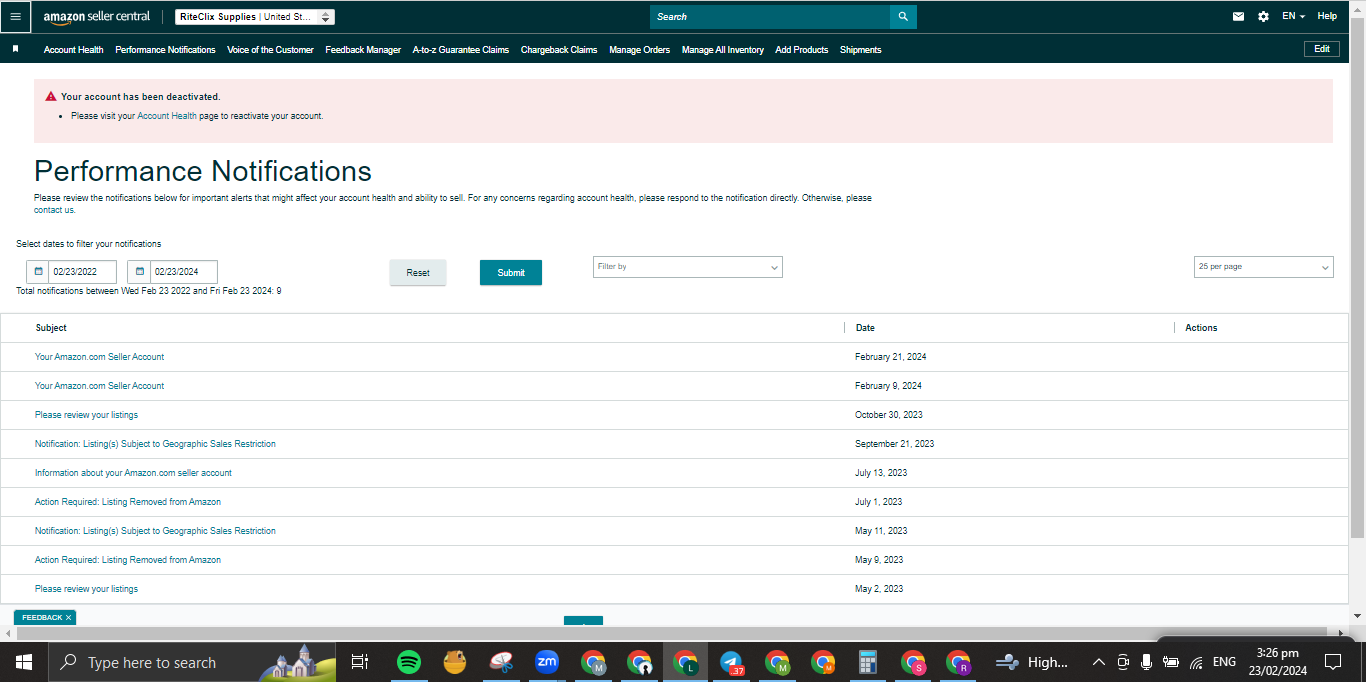Click the Meet Now camera tray icon
The image size is (1366, 682).
pyautogui.click(x=1123, y=662)
